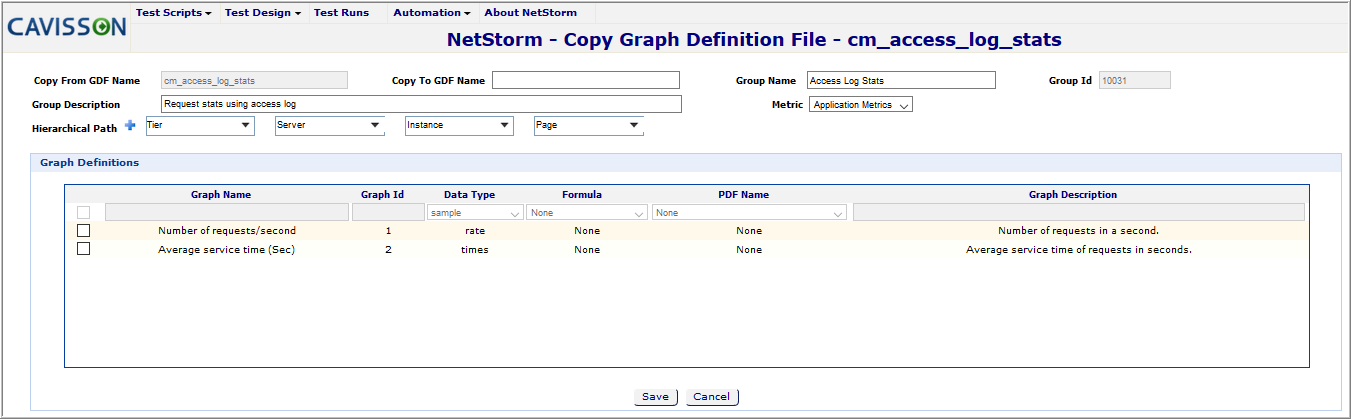Open the Instance hierarchical path dropdown
The height and width of the screenshot is (419, 1351).
click(x=459, y=125)
